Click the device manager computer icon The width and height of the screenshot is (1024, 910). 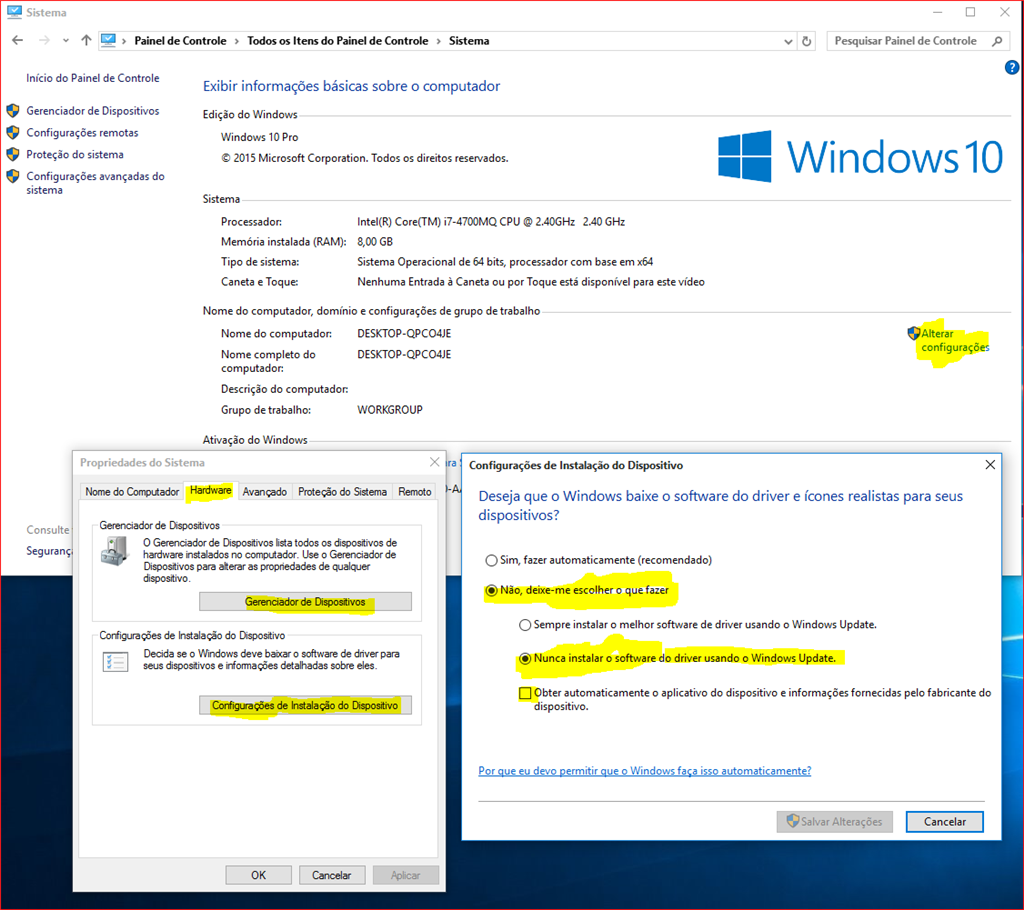115,551
